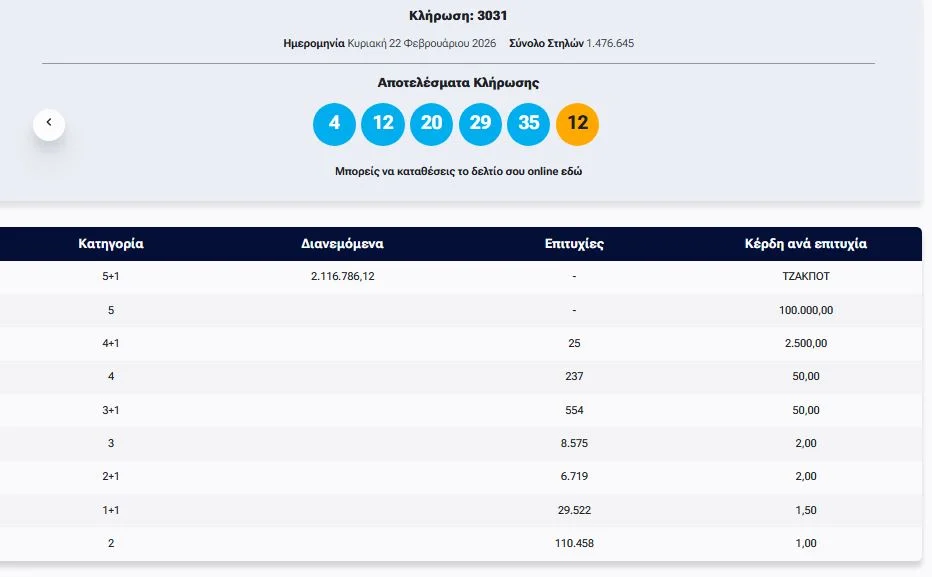The height and width of the screenshot is (577, 932).
Task: Select the Σύνολο Στηλών 1.476.645 text
Action: 571,43
